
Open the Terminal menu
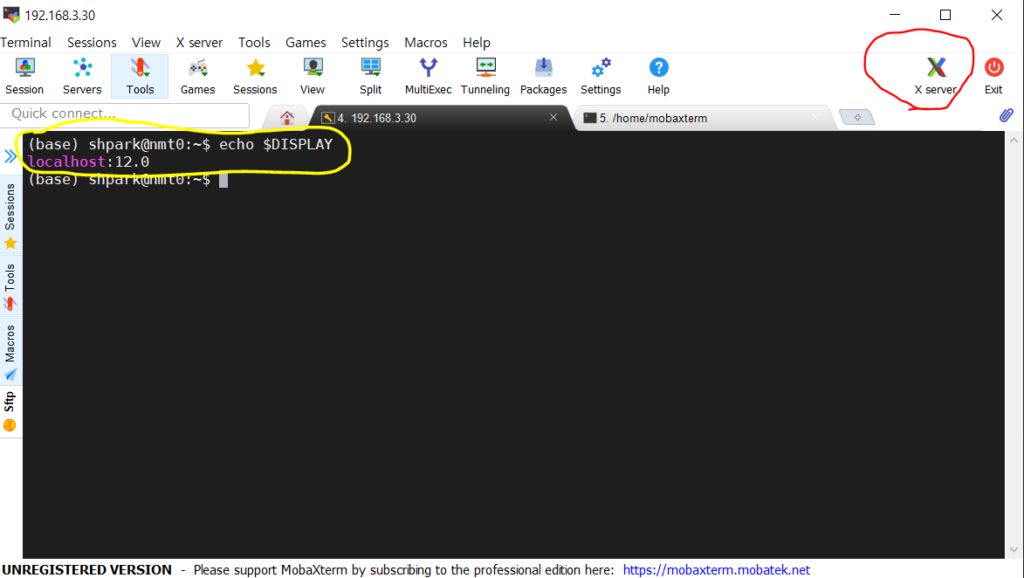[25, 42]
